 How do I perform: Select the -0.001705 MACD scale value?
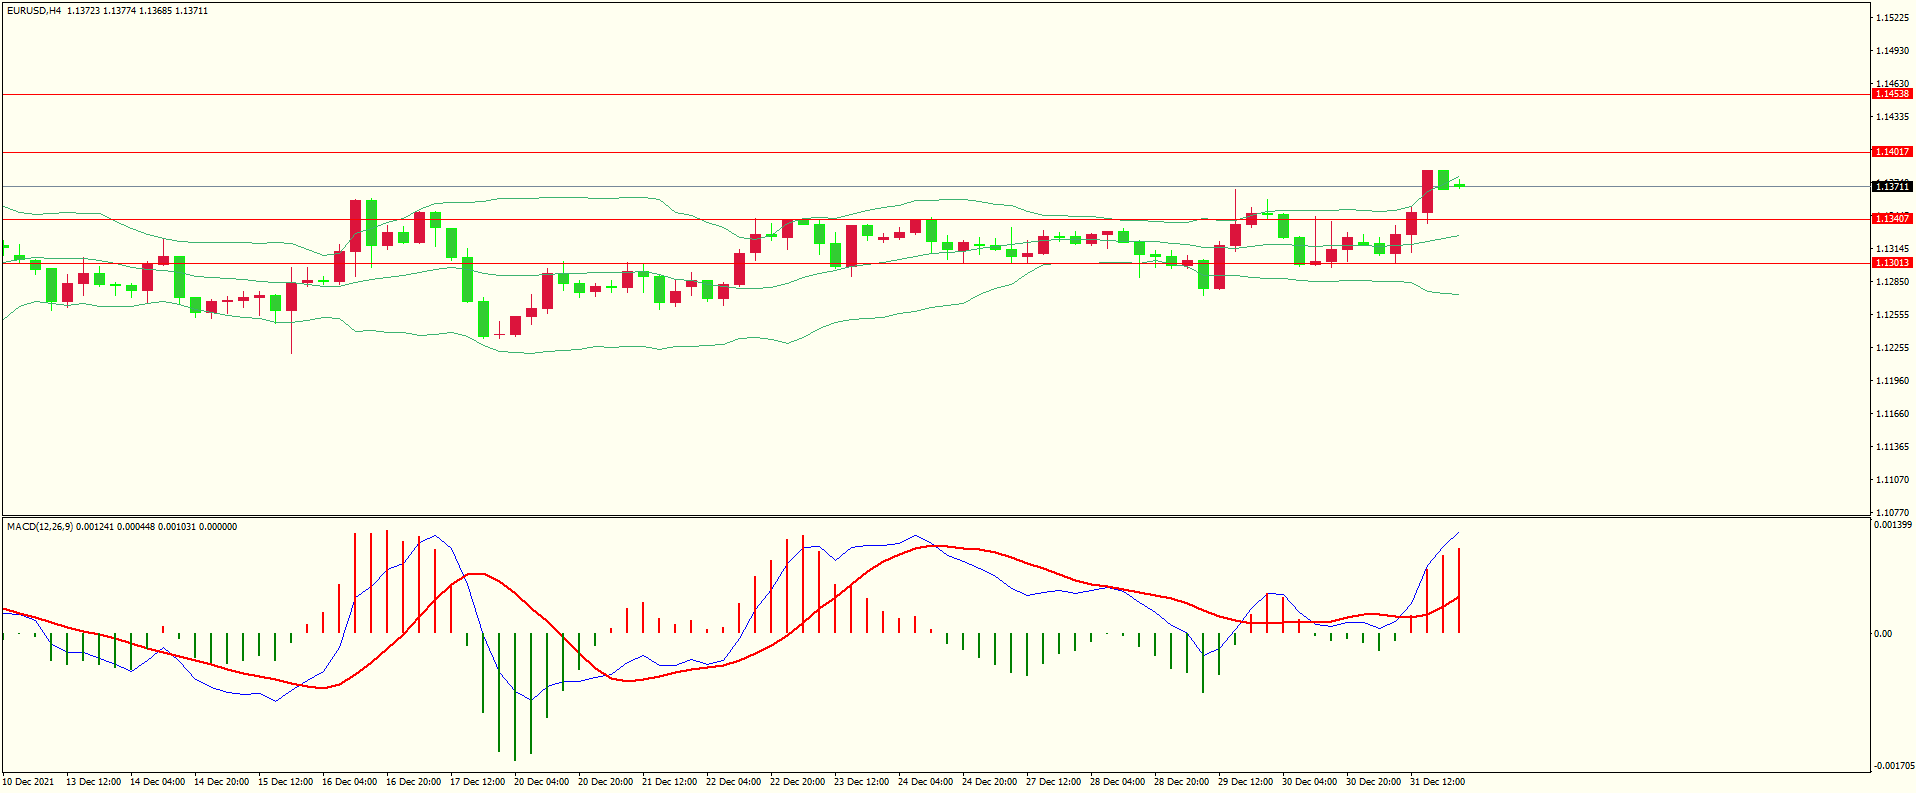click(x=1892, y=766)
